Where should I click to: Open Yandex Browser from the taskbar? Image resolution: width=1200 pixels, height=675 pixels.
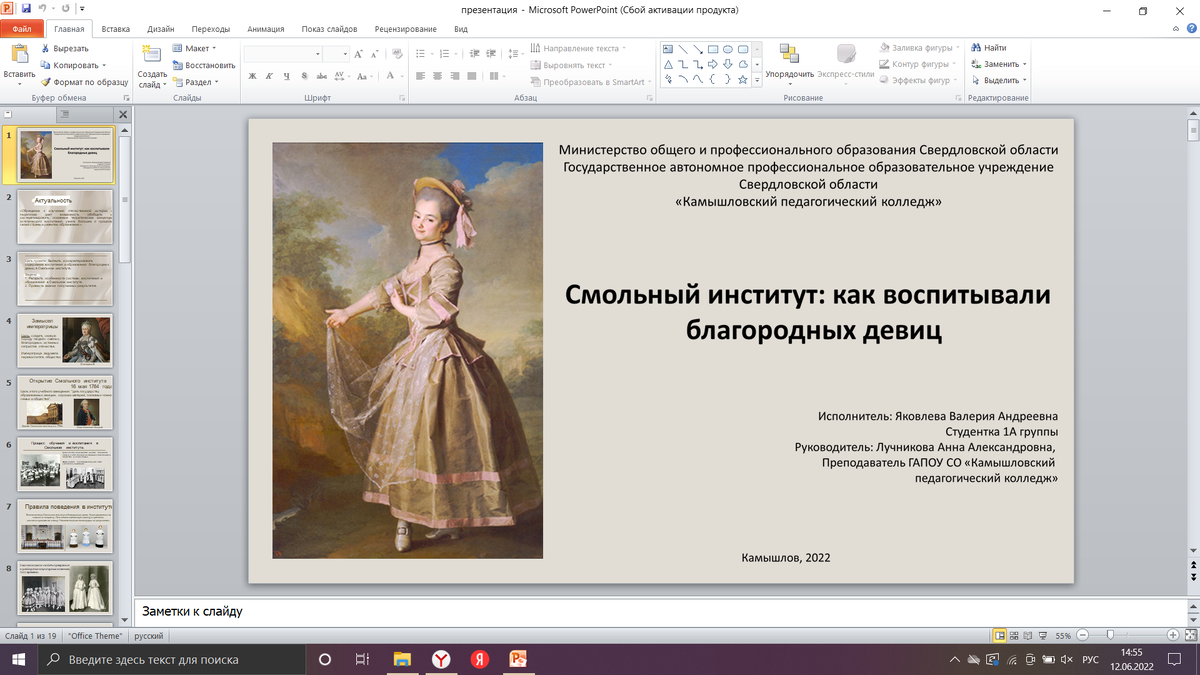[x=441, y=659]
